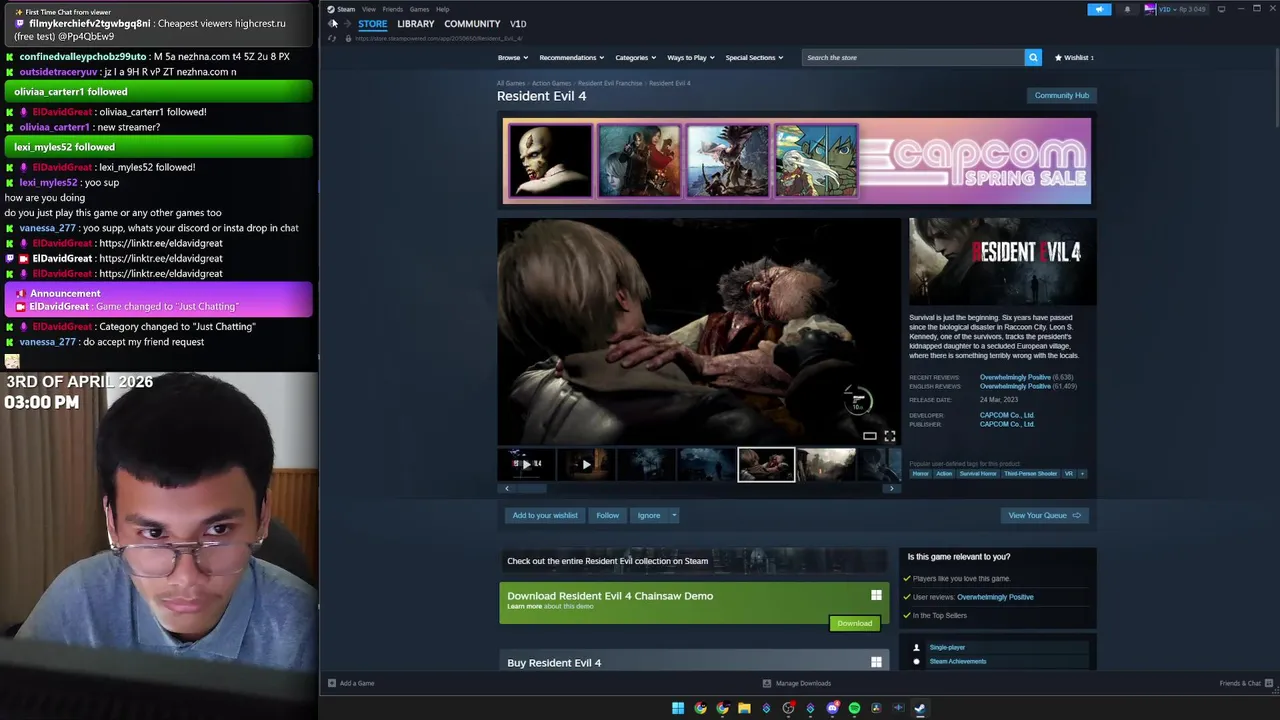Switch to the COMMUNITY tab
The width and height of the screenshot is (1280, 720).
tap(472, 24)
